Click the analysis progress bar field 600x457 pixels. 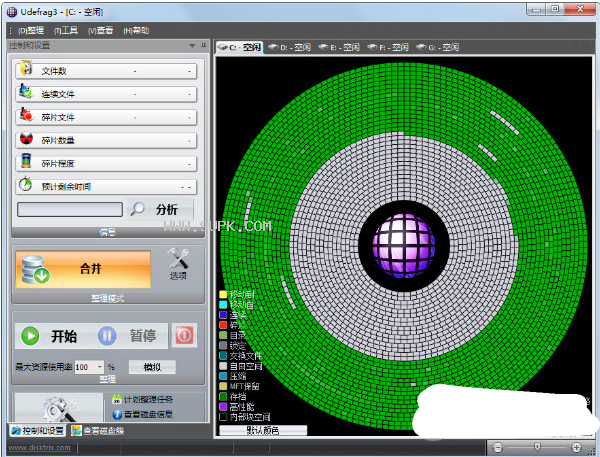click(70, 209)
